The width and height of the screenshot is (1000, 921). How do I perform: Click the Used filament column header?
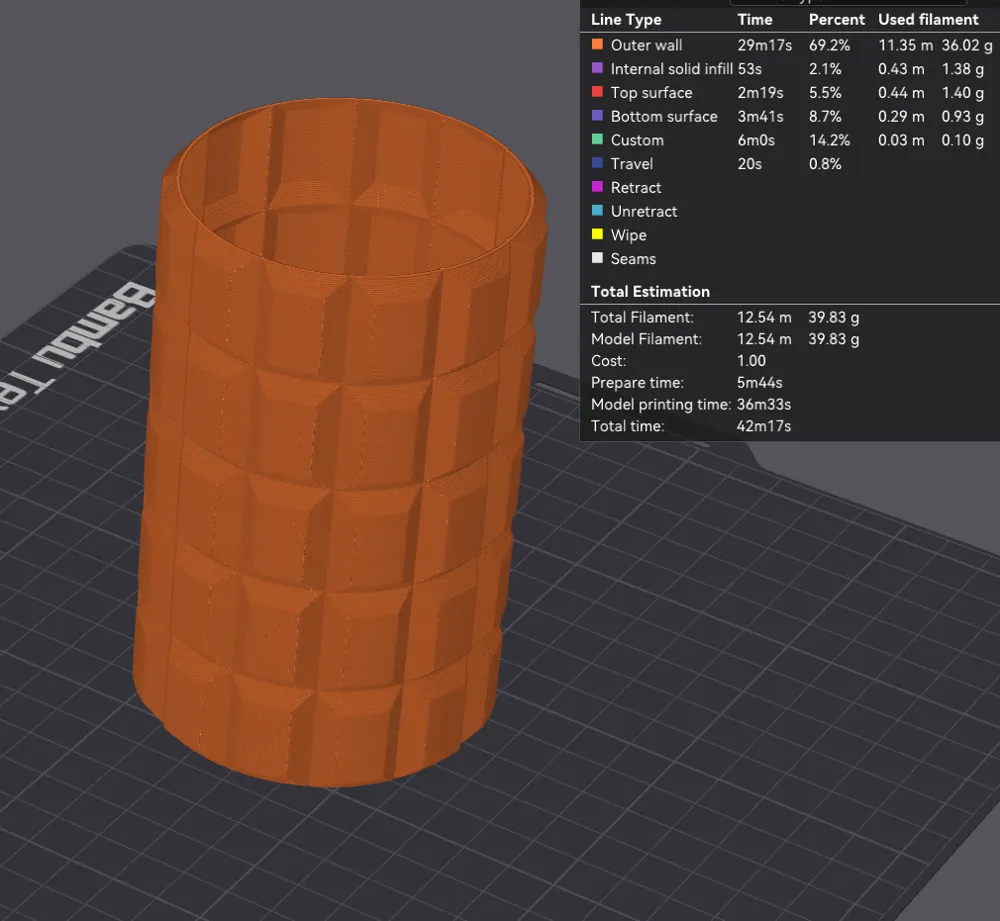928,20
